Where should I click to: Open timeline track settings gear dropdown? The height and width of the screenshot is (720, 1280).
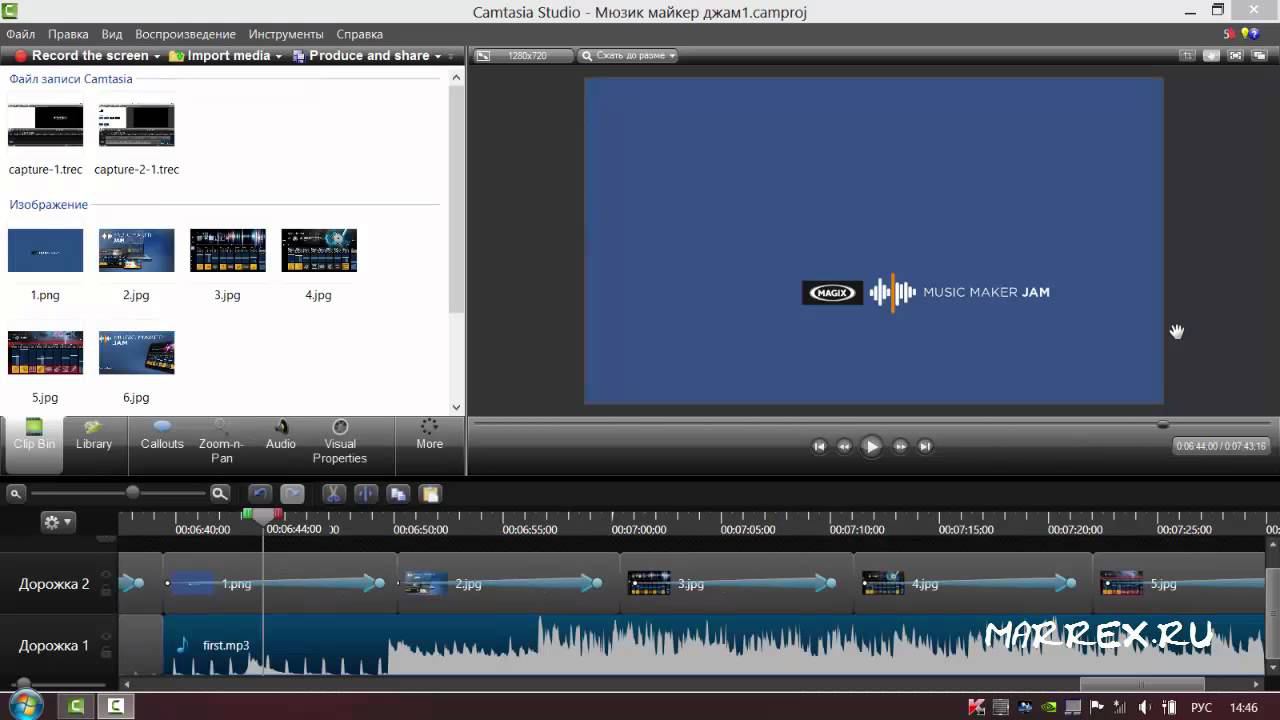pyautogui.click(x=56, y=522)
